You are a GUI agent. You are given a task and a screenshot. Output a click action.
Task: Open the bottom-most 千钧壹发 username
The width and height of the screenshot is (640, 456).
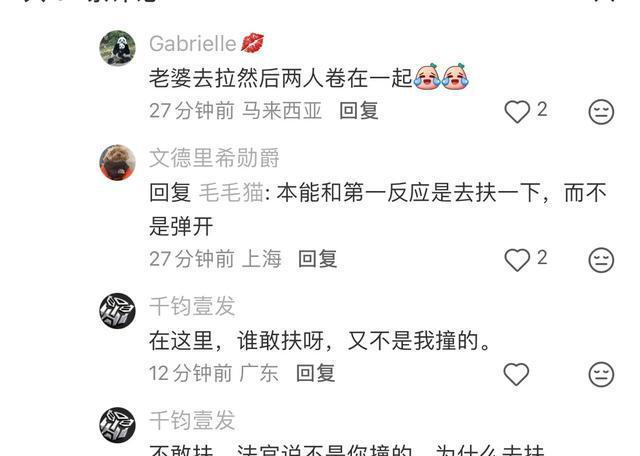click(192, 420)
